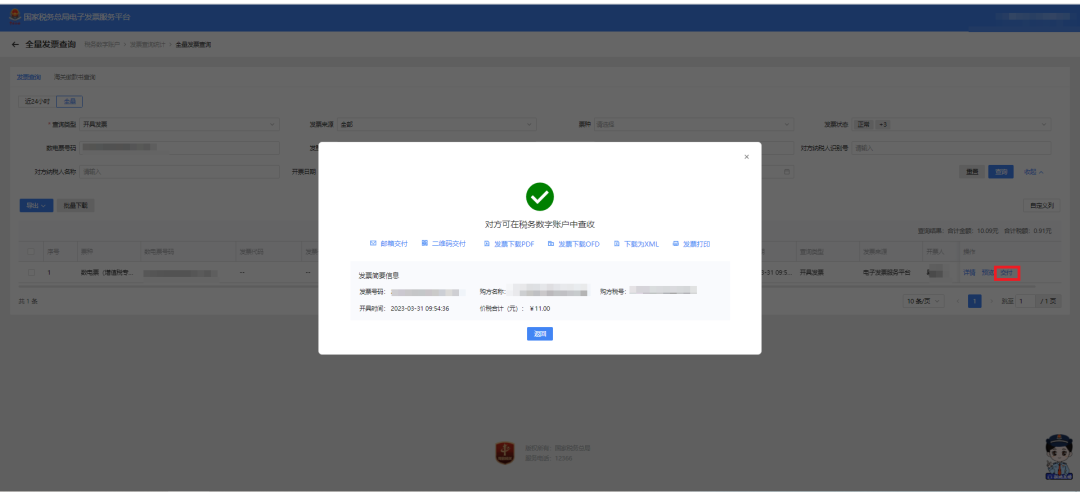The image size is (1080, 492).
Task: Open the 发票状态 dropdown
Action: click(x=952, y=125)
